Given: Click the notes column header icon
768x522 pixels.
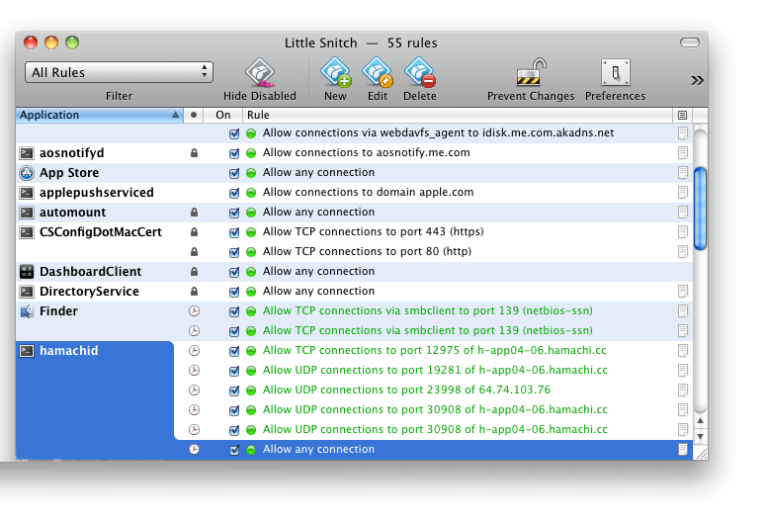Looking at the screenshot, I should click(x=682, y=115).
